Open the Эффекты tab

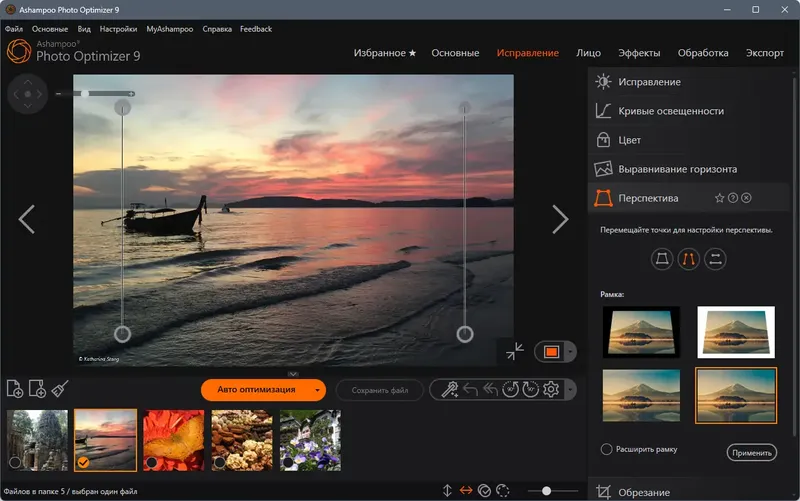639,53
